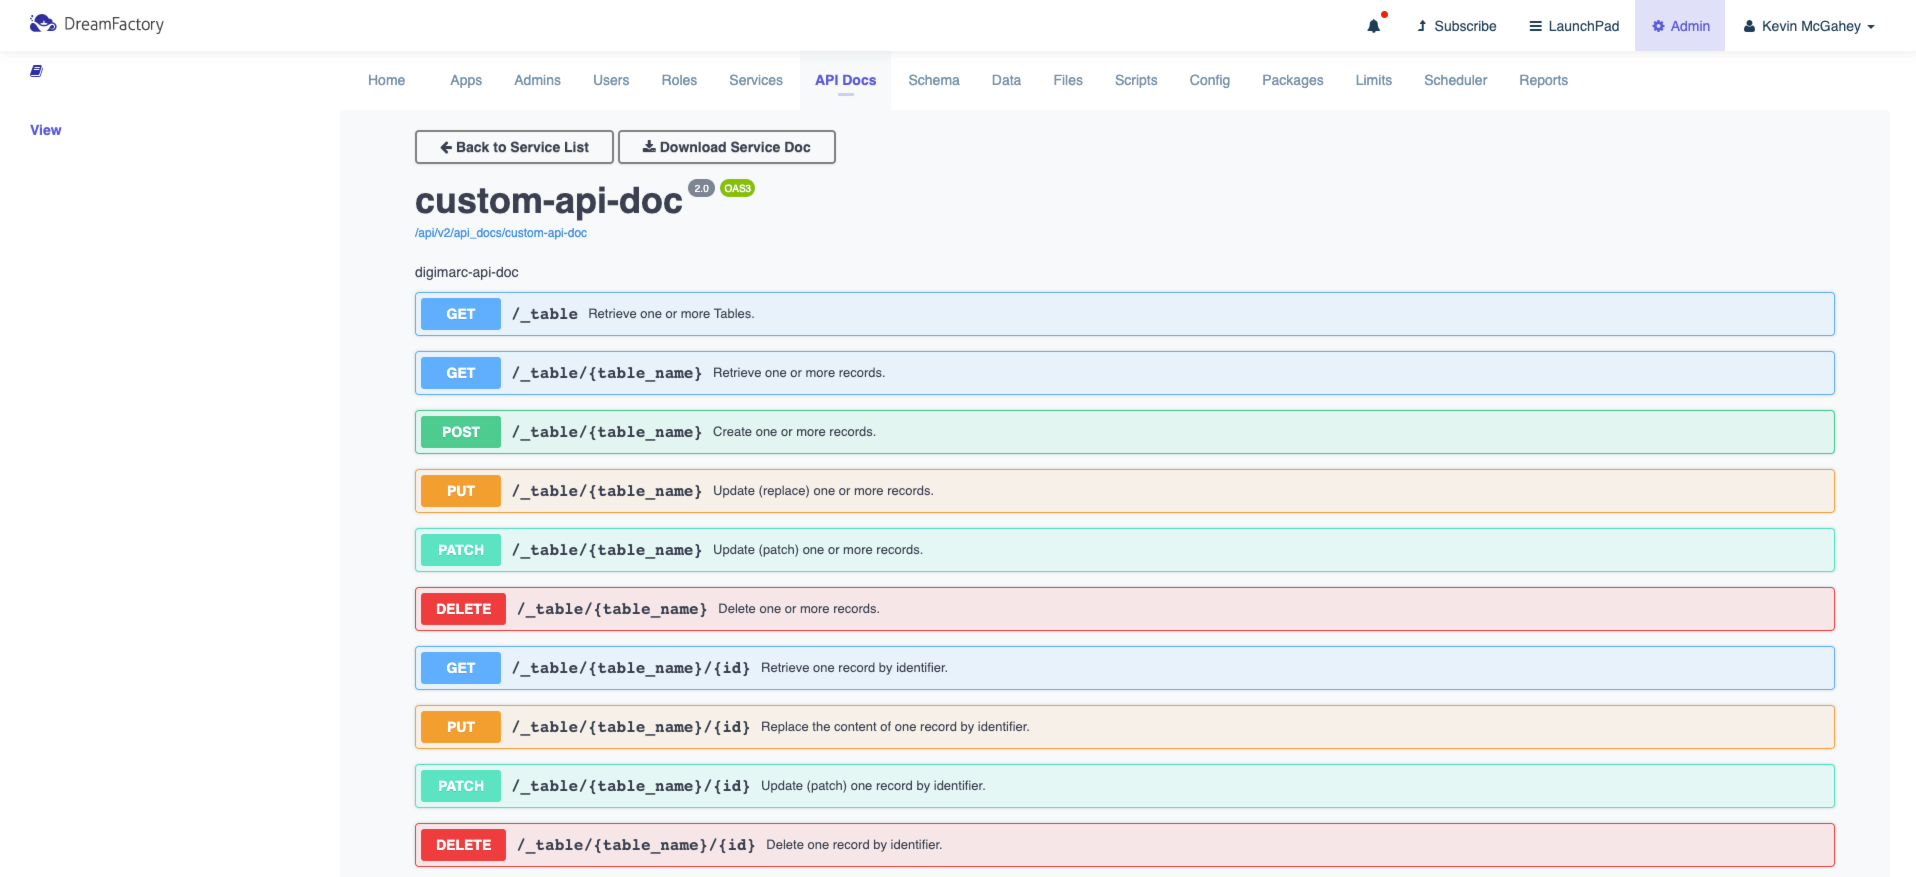Switch to the Apps tab

coord(466,80)
